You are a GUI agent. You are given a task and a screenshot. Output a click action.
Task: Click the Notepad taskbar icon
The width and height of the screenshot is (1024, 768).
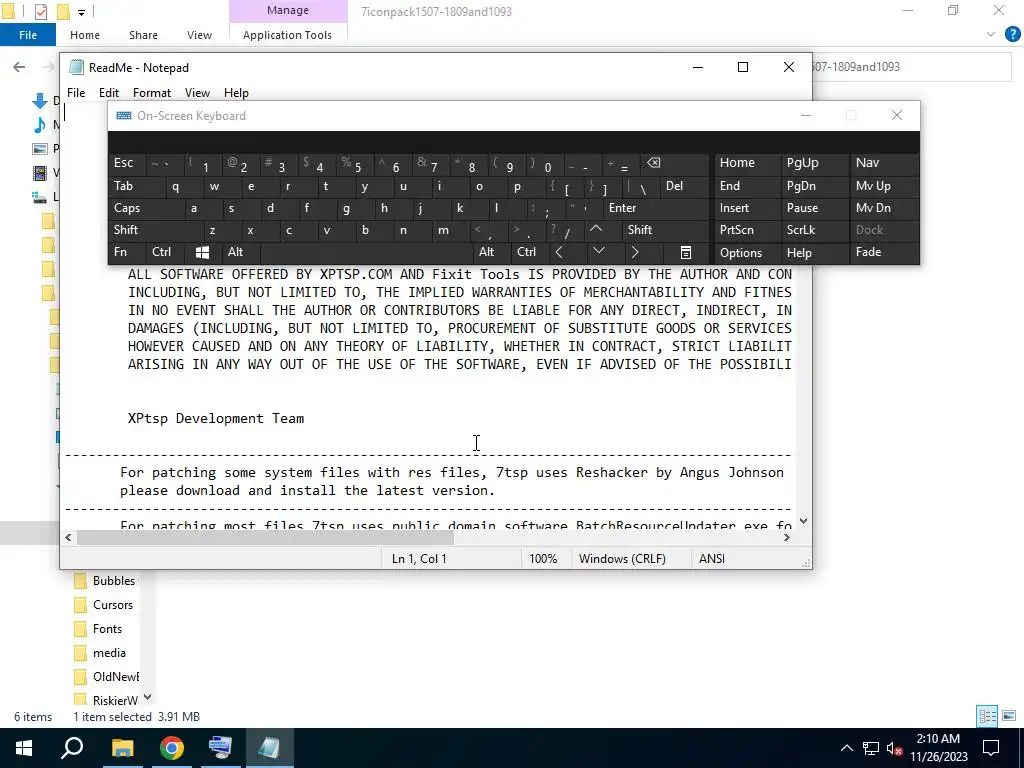269,748
